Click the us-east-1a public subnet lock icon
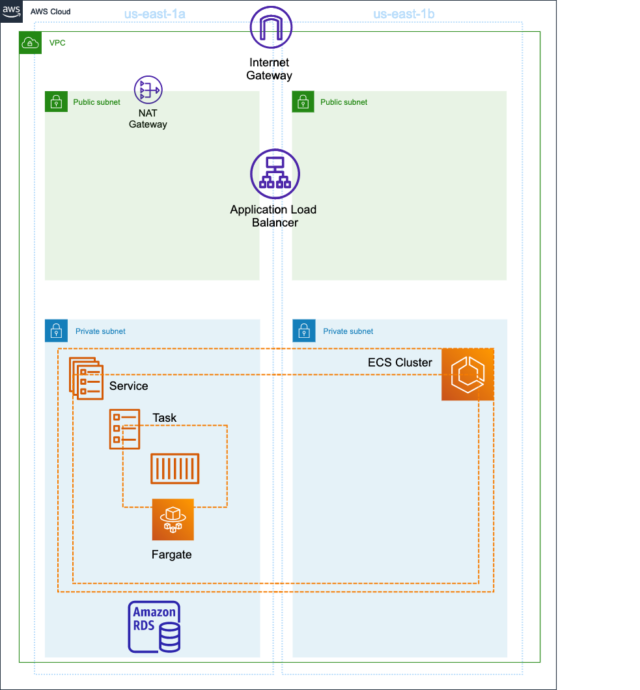The width and height of the screenshot is (640, 690). tap(56, 102)
